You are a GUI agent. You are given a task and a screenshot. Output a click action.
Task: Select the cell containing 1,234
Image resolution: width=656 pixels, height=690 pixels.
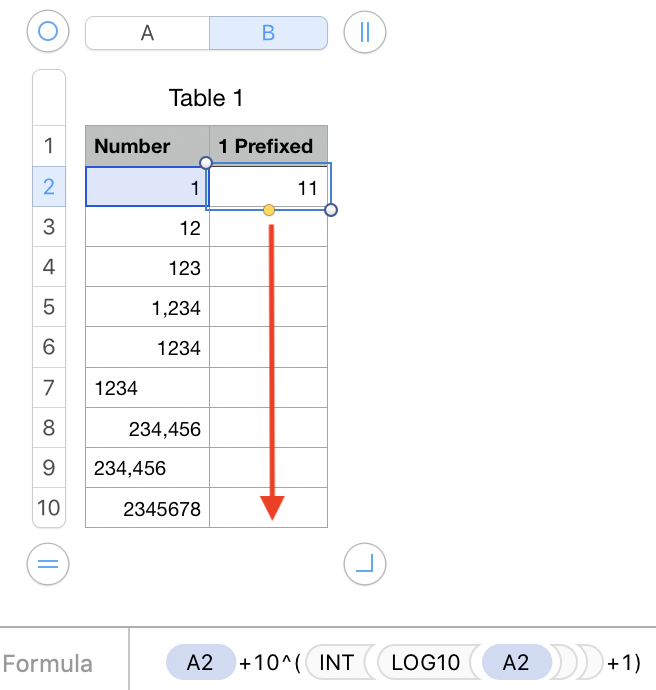pos(147,307)
